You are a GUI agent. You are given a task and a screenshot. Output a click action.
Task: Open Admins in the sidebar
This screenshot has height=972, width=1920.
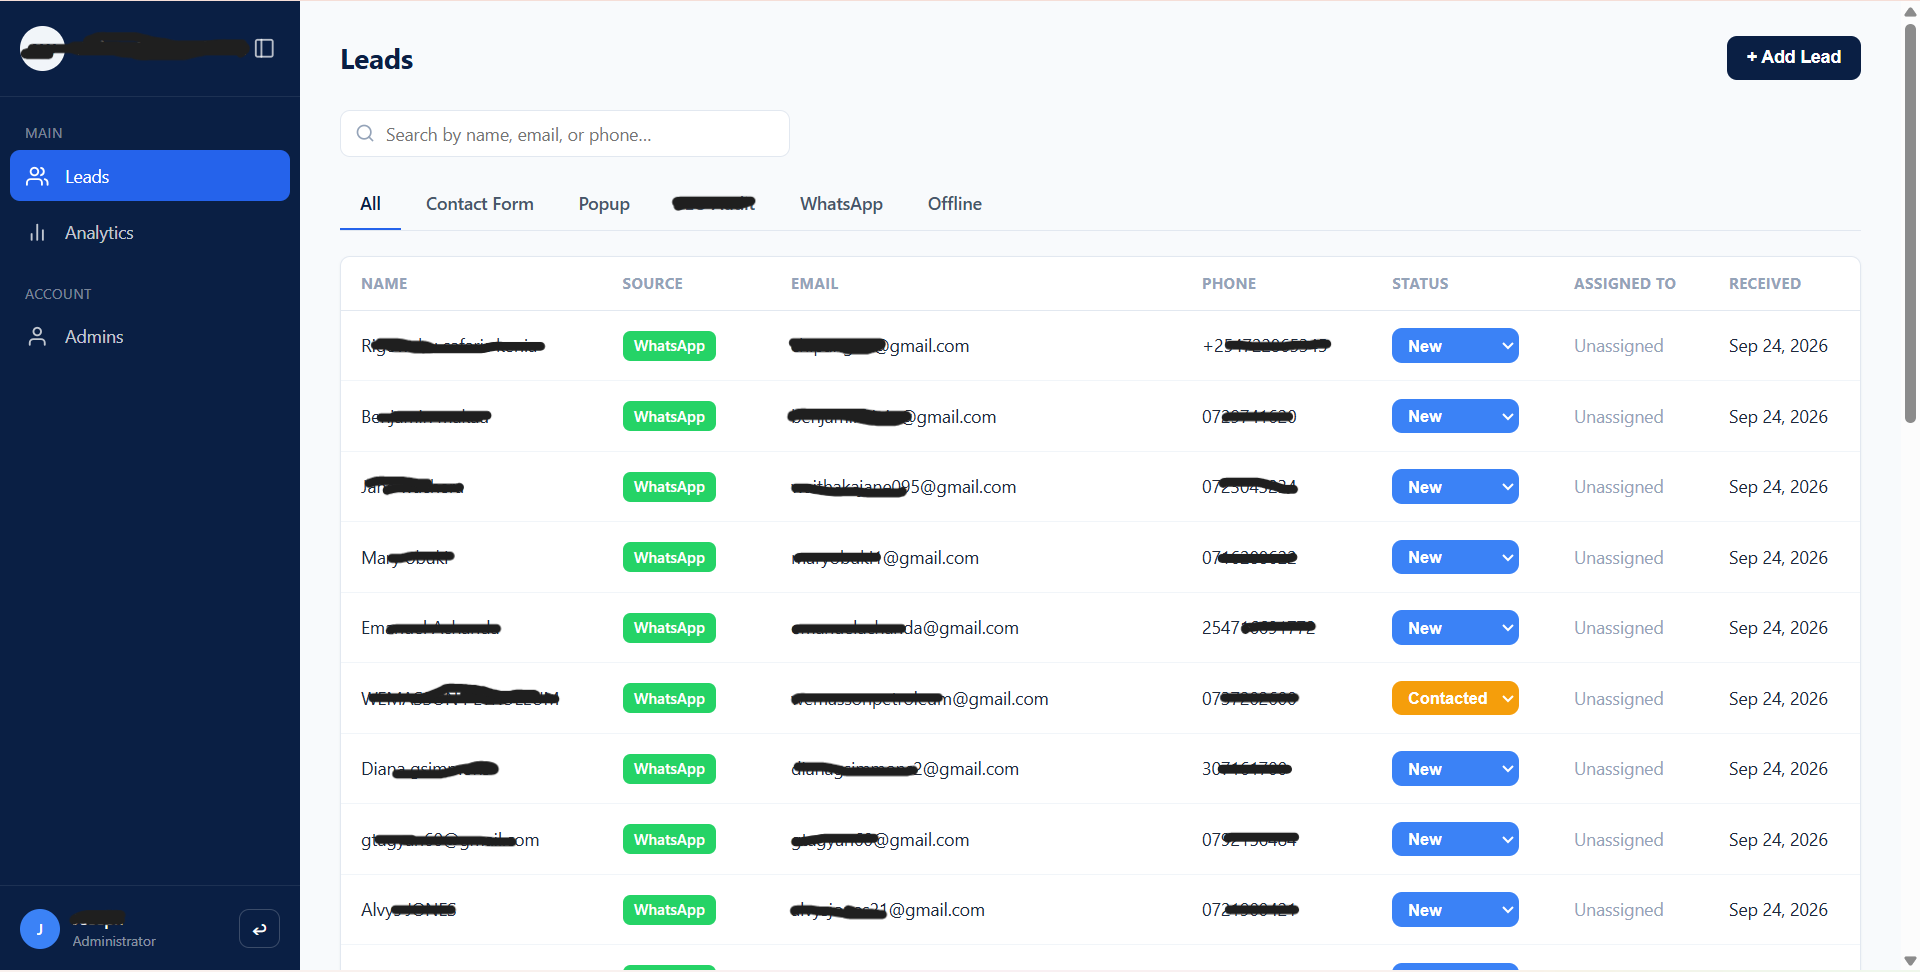[x=150, y=336]
